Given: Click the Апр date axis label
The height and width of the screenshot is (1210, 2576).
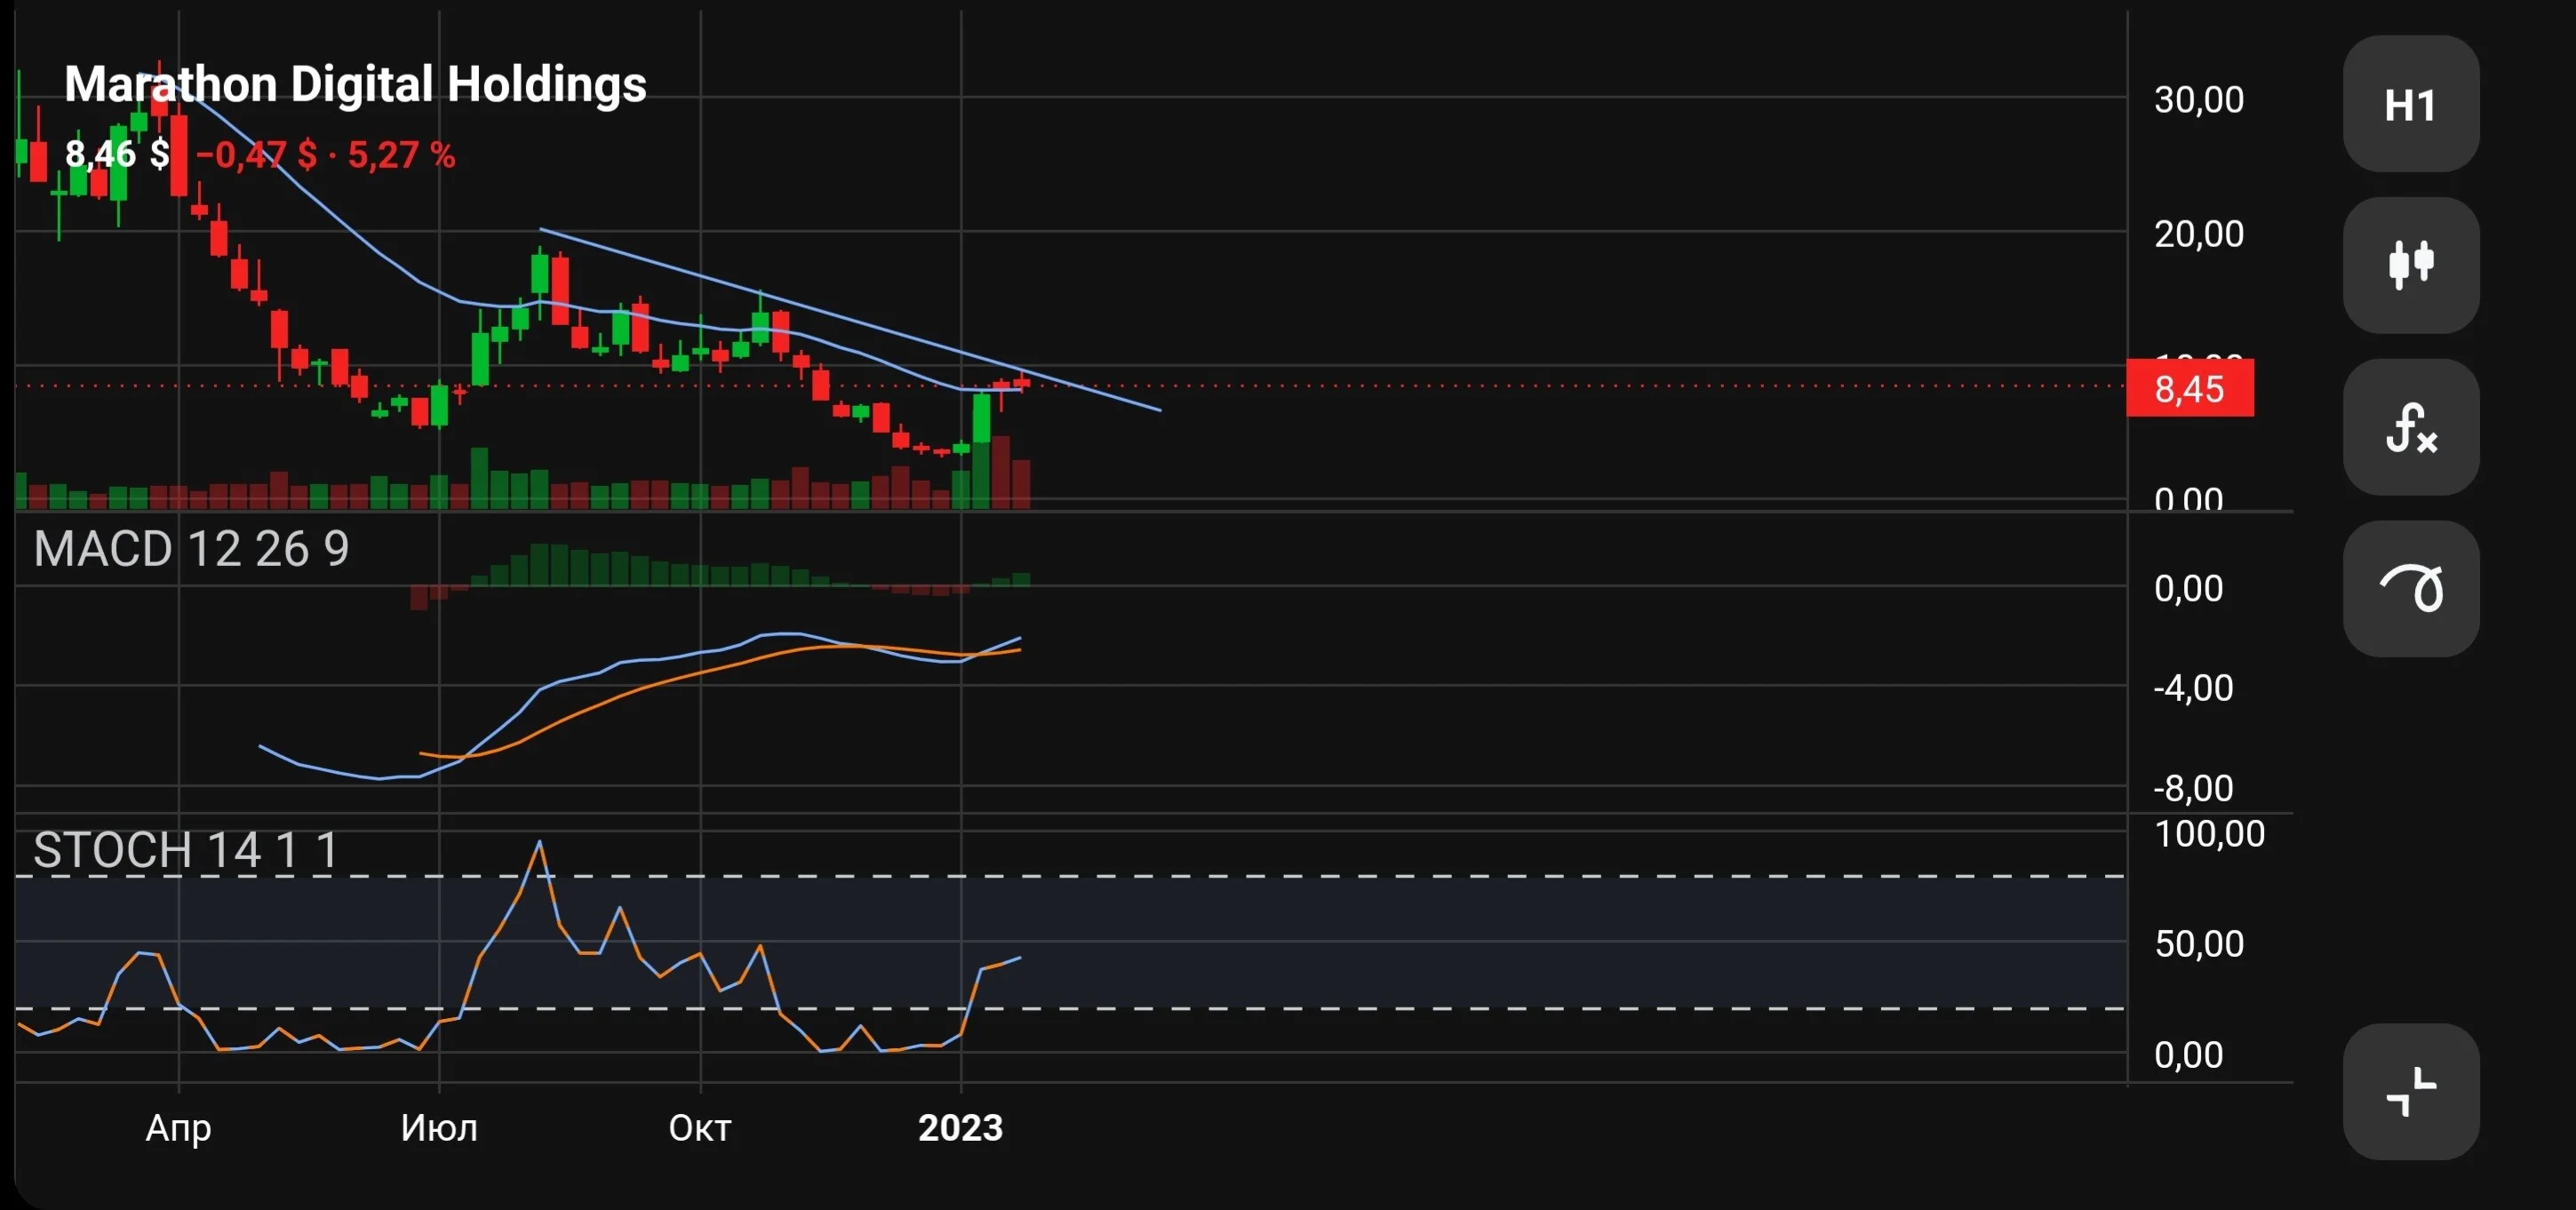Looking at the screenshot, I should click(178, 1128).
